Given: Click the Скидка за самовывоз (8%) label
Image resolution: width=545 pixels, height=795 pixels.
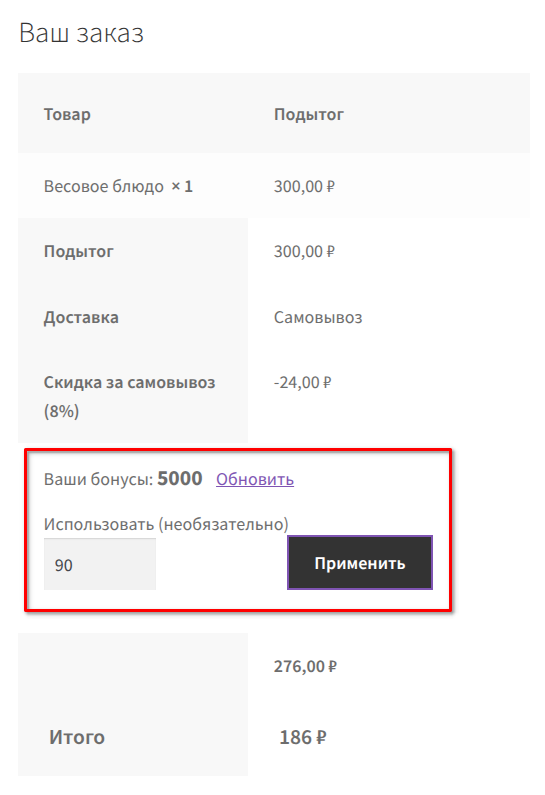Looking at the screenshot, I should (x=129, y=396).
